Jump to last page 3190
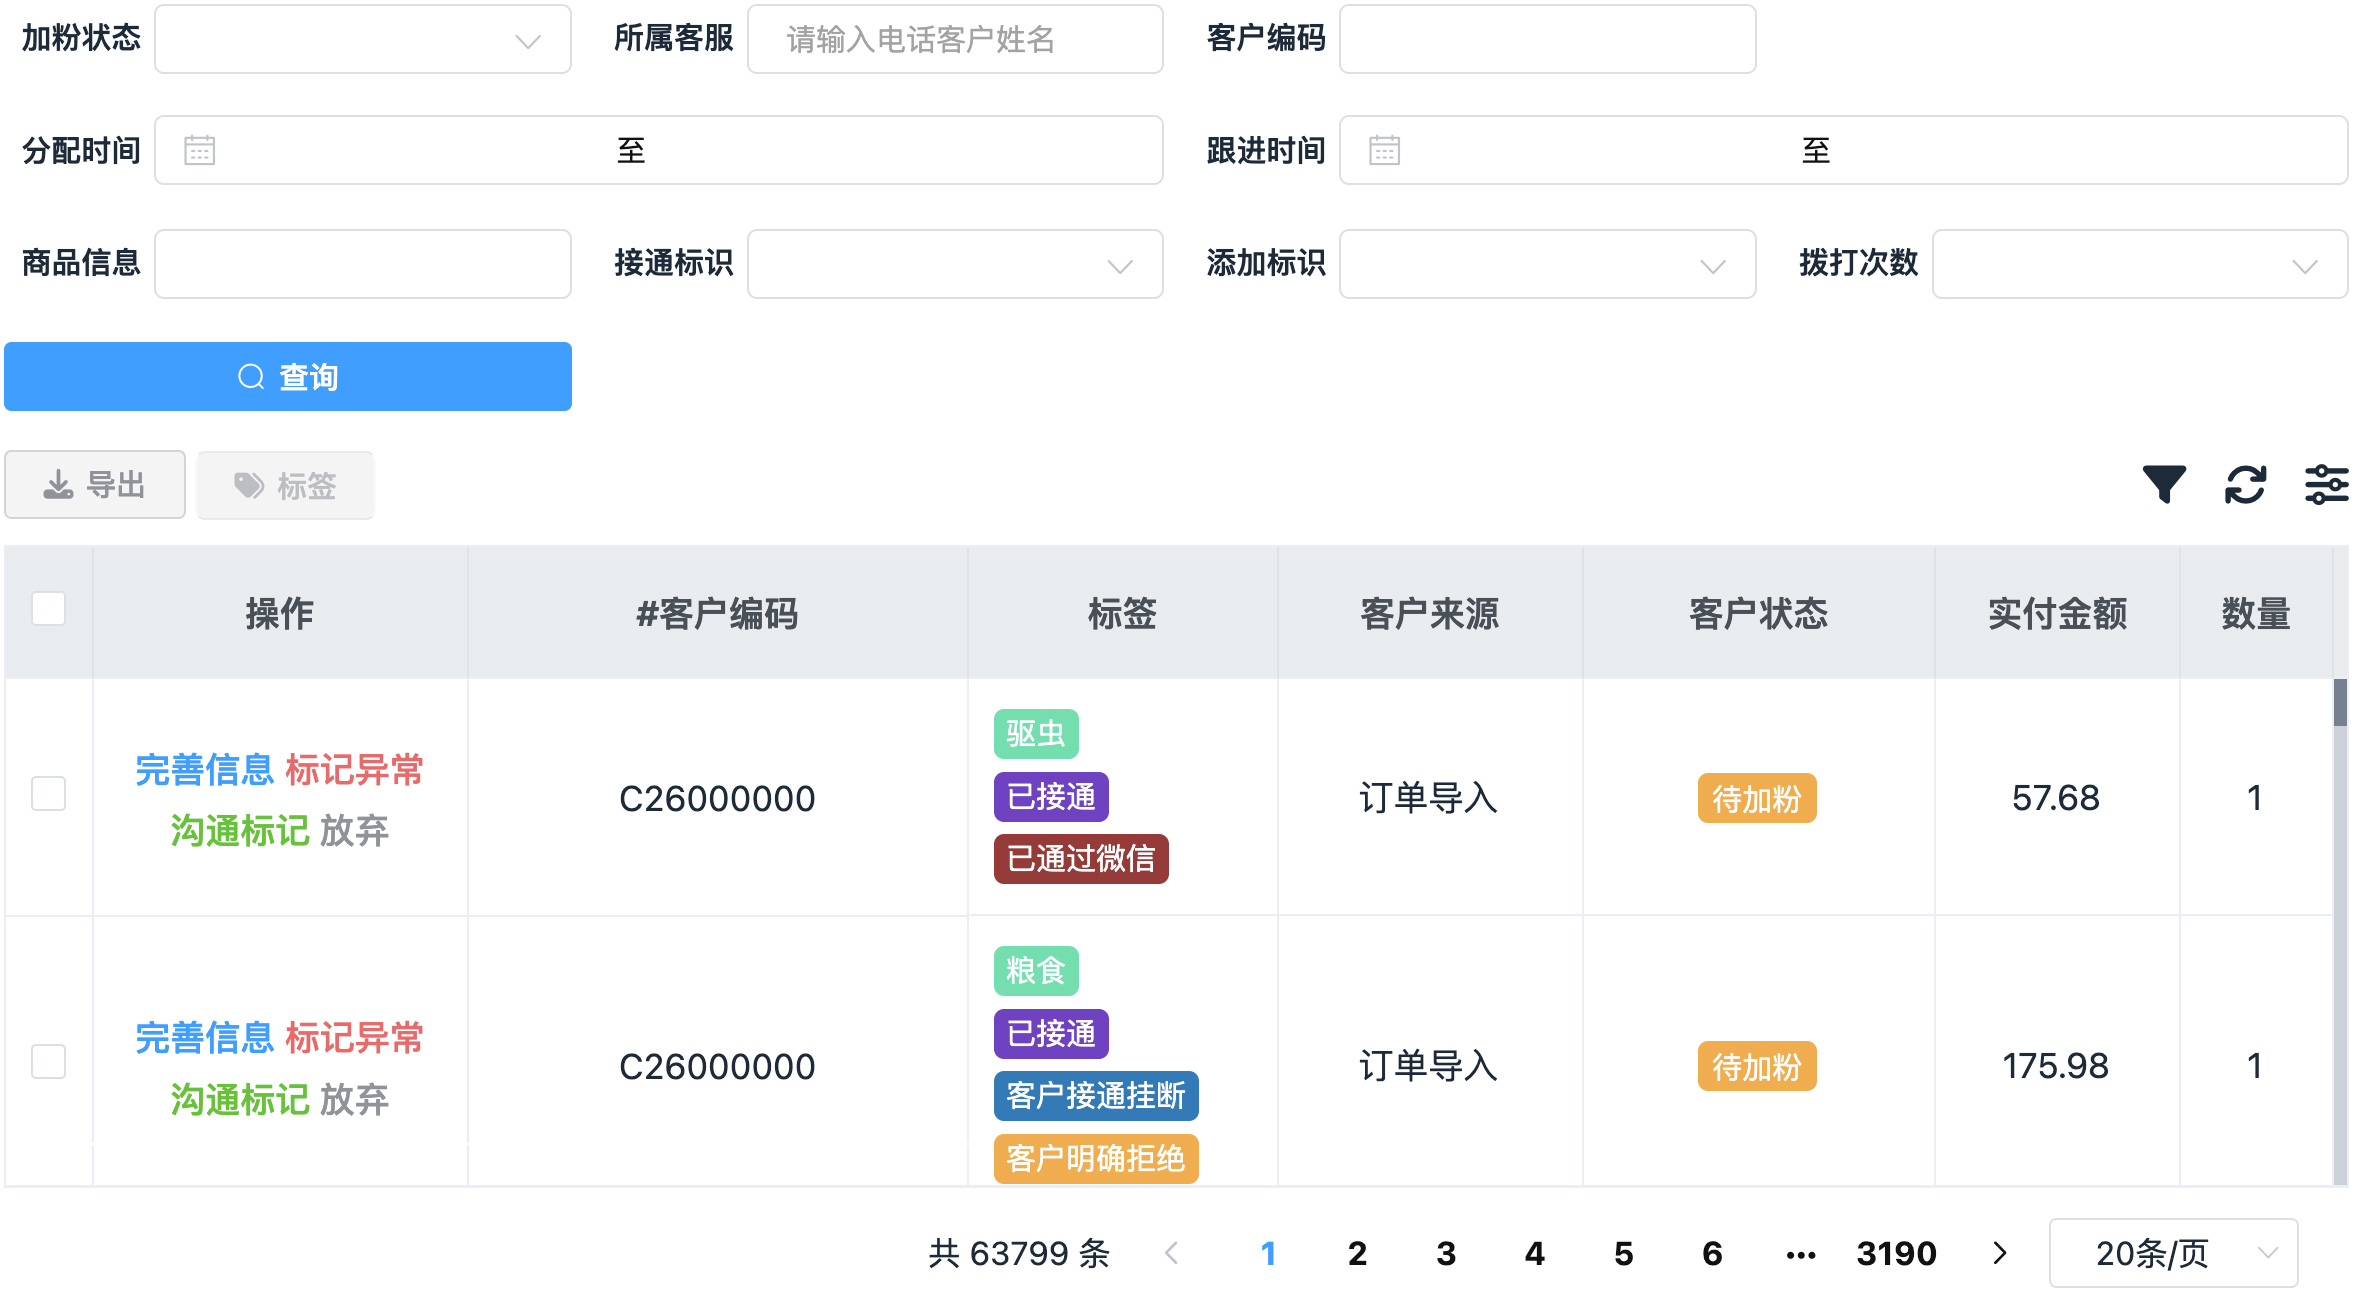 [1896, 1253]
